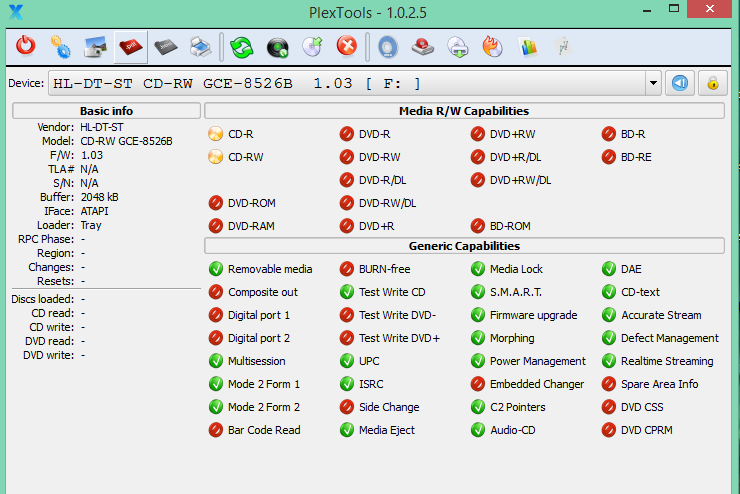The image size is (740, 494).
Task: Click the 'Composite out' label
Action: pos(263,293)
